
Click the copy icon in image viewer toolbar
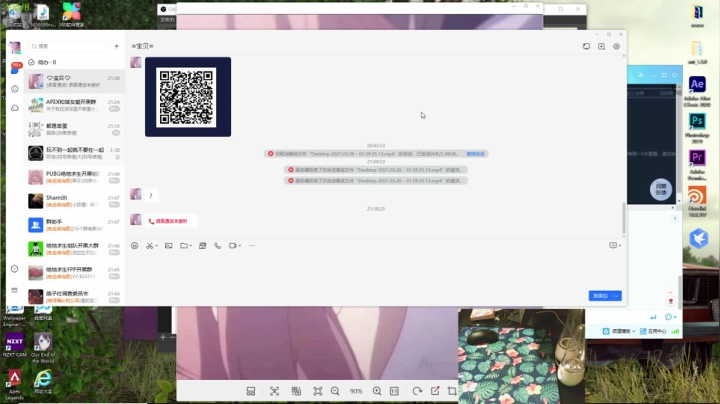[x=296, y=391]
